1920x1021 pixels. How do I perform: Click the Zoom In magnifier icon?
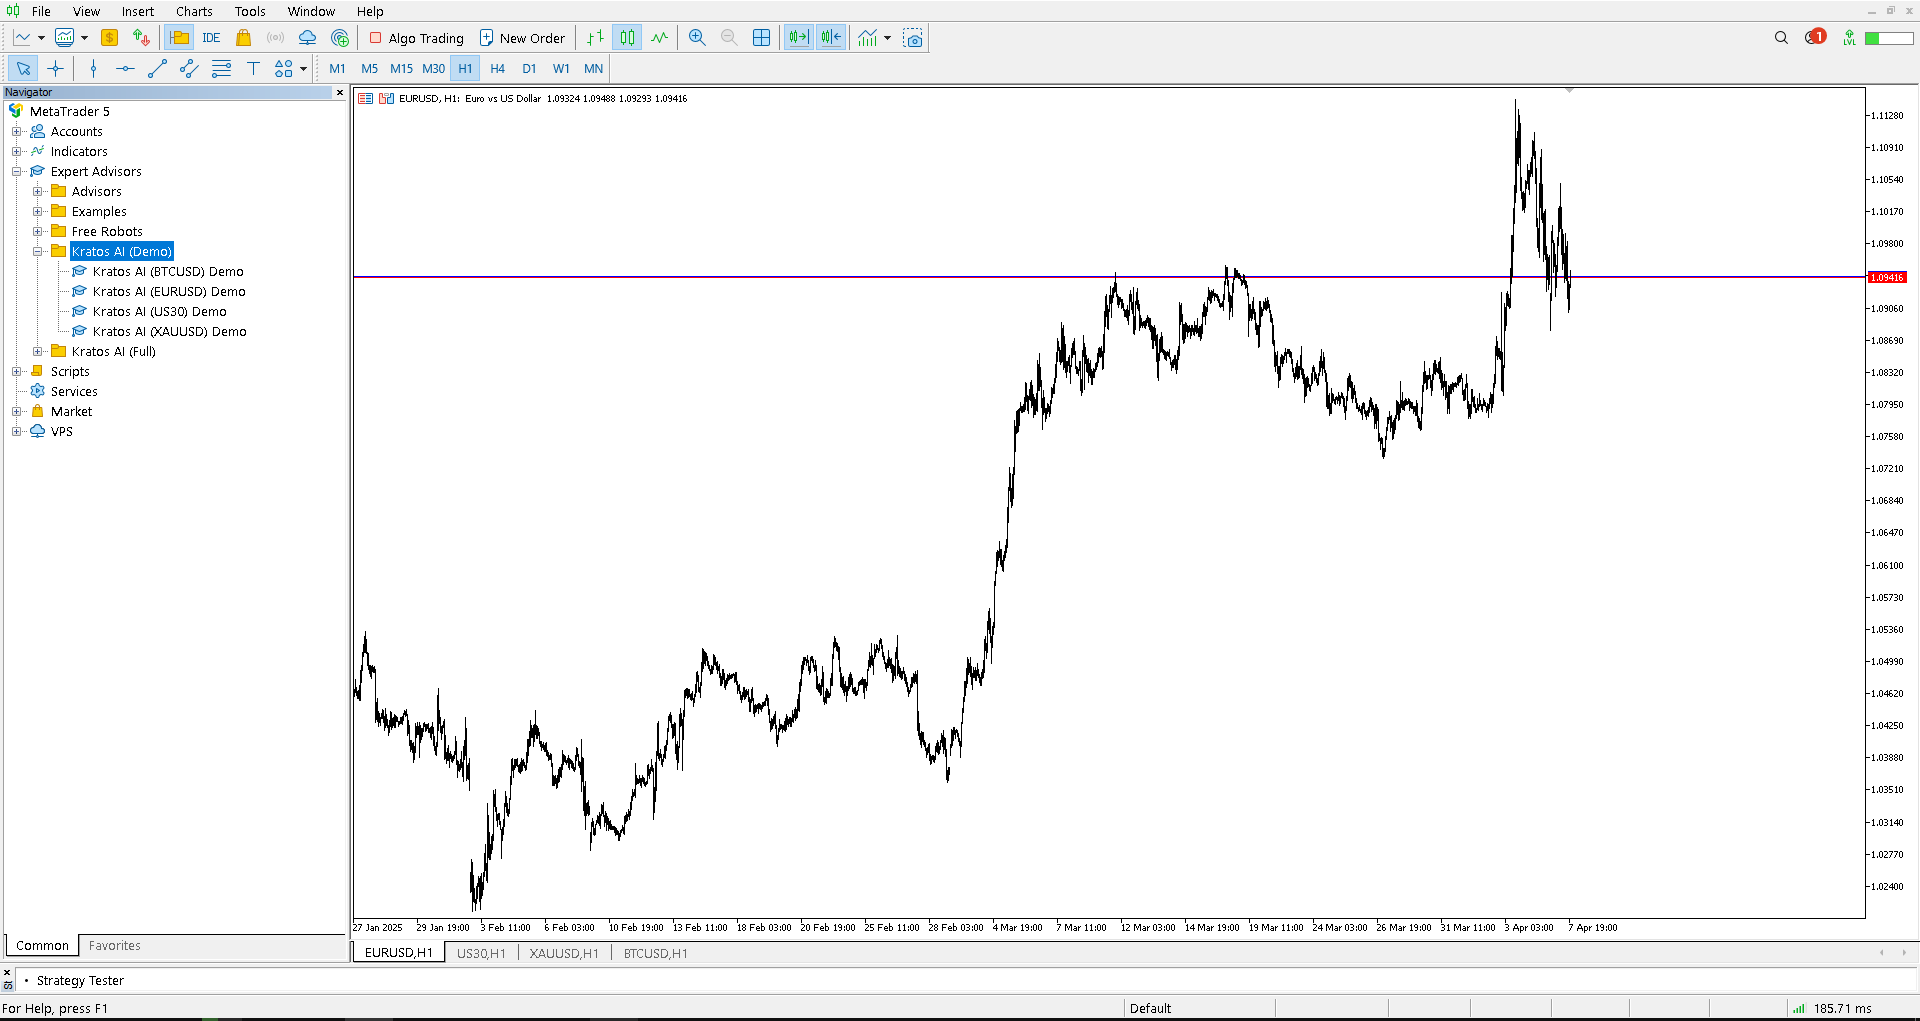(697, 38)
